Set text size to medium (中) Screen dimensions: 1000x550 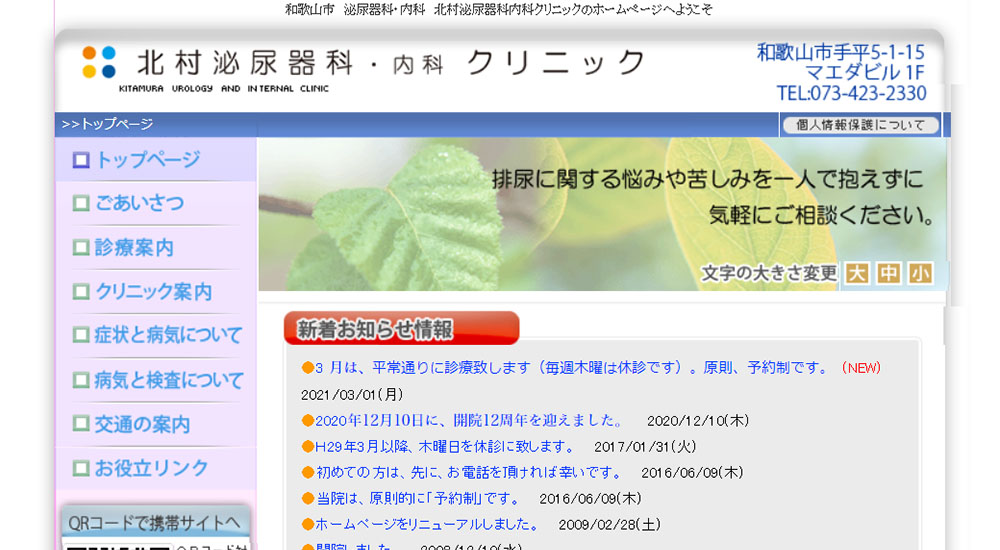[888, 273]
